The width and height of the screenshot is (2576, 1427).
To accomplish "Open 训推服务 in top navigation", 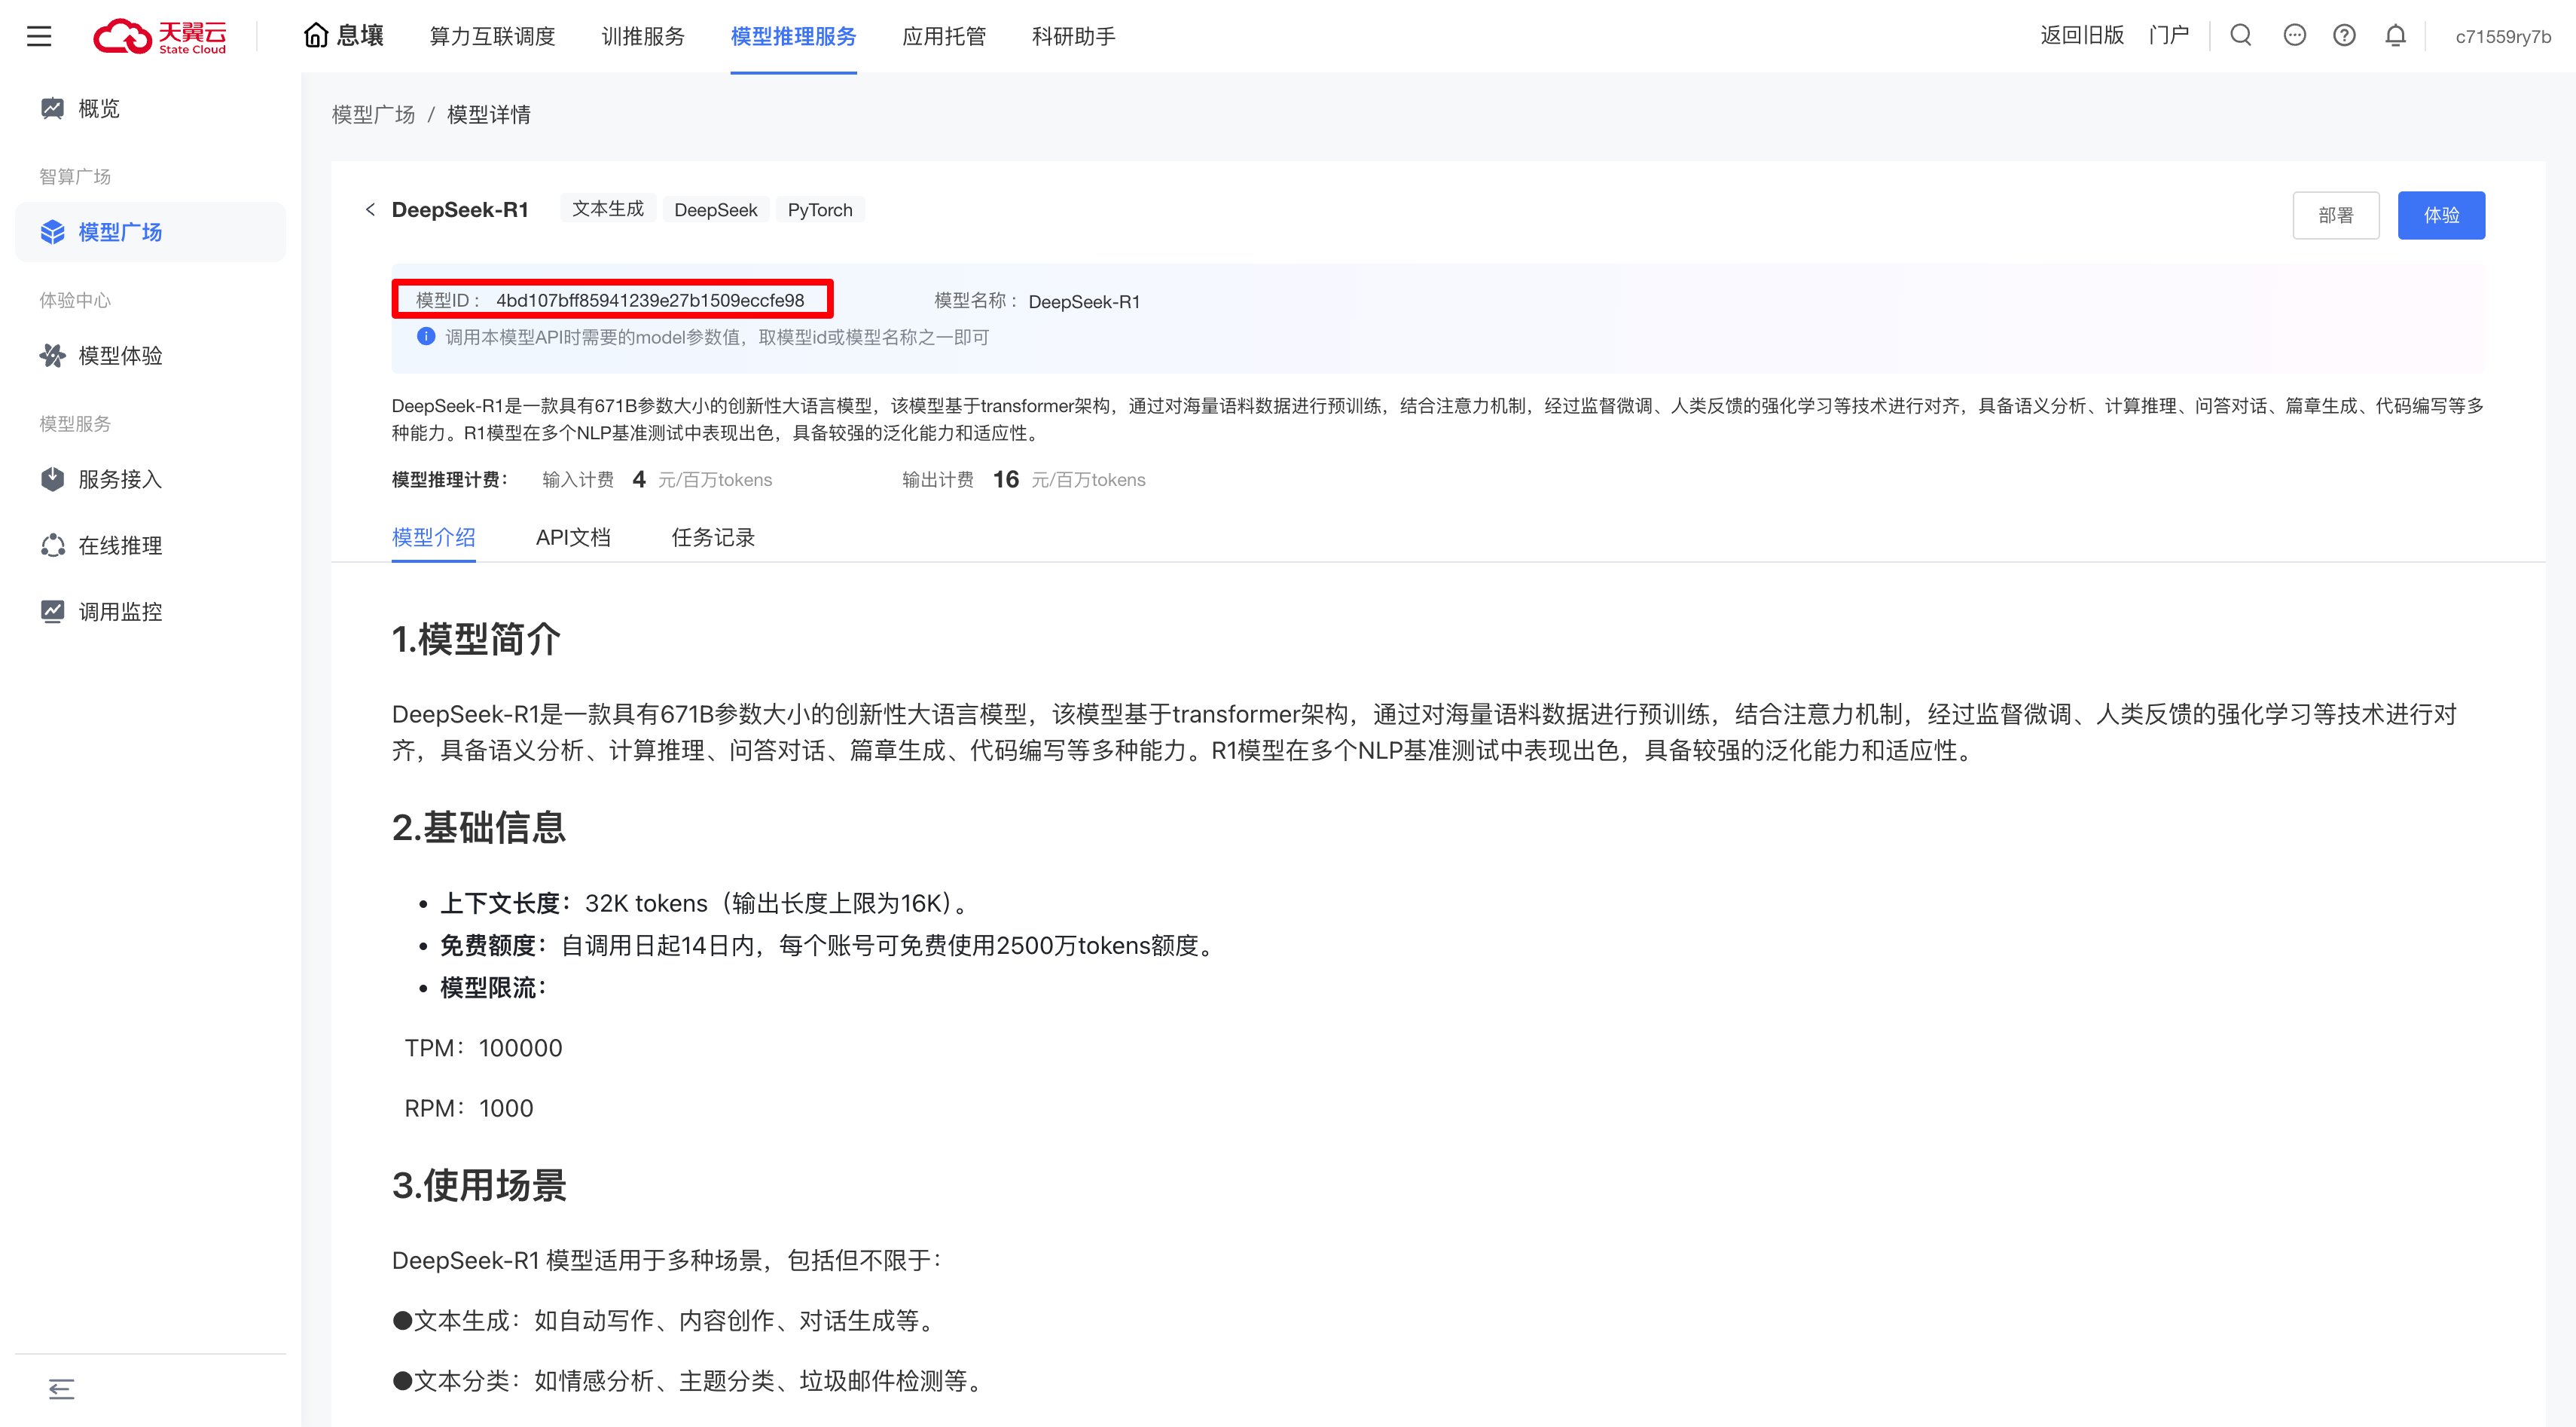I will click(x=642, y=36).
